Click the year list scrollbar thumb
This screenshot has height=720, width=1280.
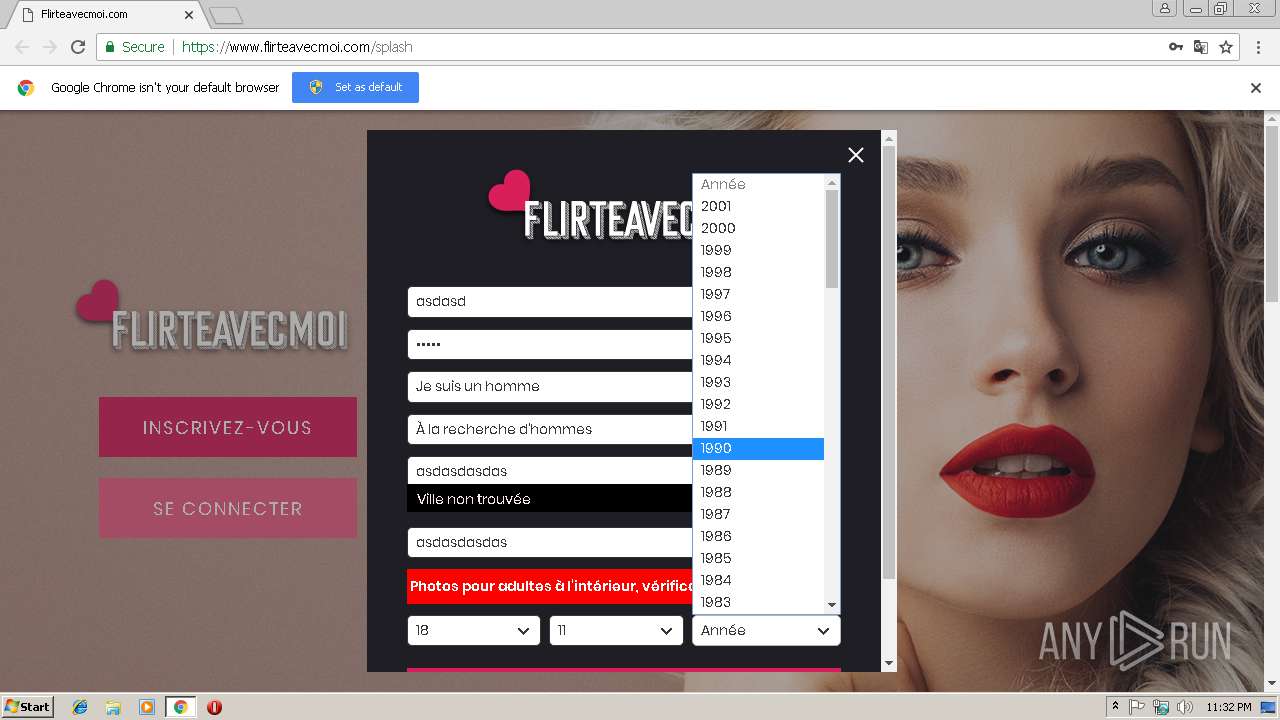pos(832,238)
